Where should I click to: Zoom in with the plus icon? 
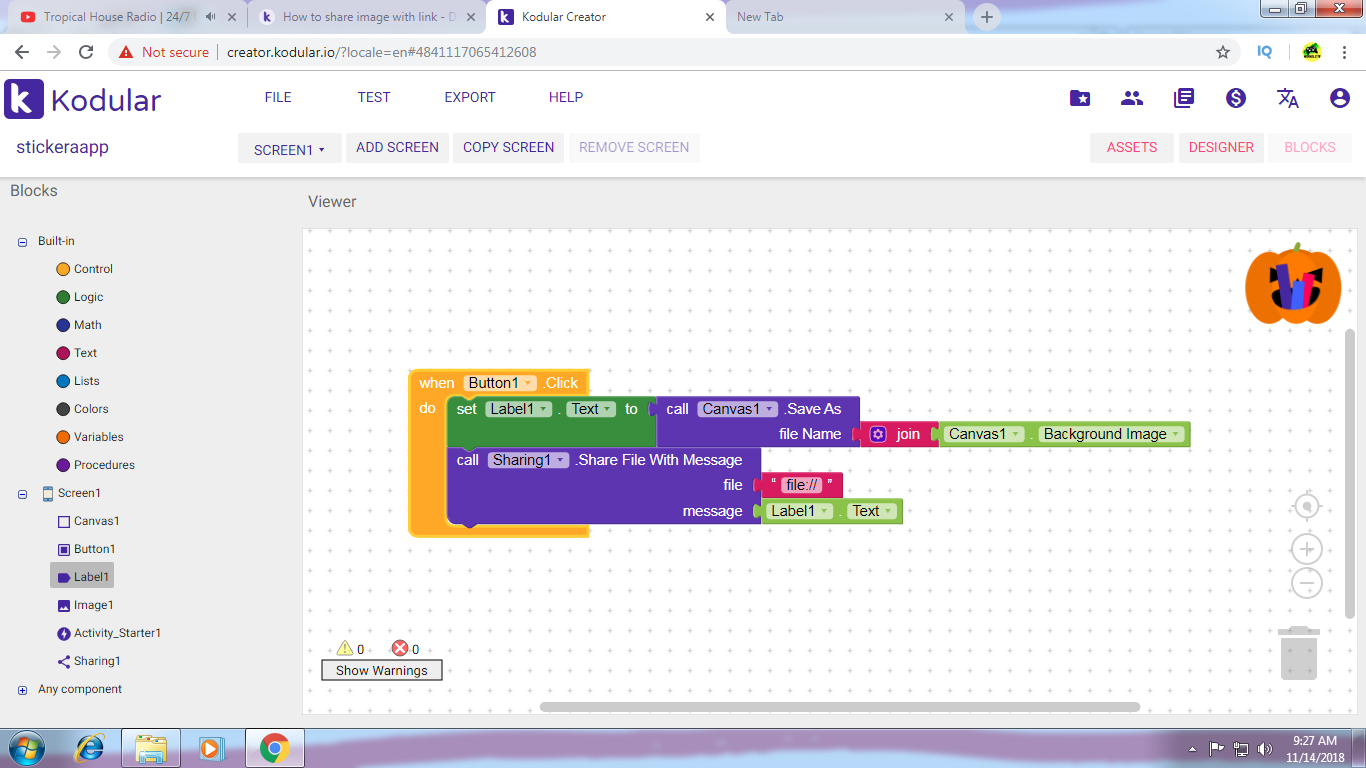click(x=1307, y=549)
